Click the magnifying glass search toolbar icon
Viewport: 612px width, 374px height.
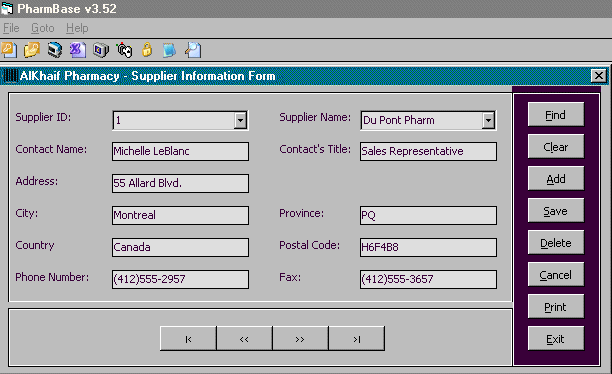(x=193, y=50)
